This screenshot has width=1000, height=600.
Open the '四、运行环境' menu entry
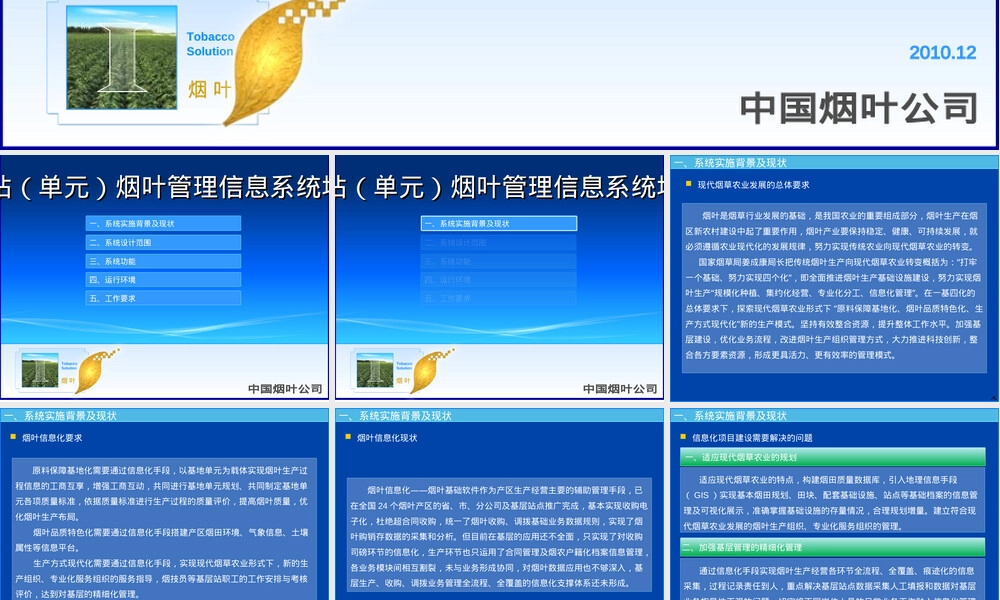163,279
